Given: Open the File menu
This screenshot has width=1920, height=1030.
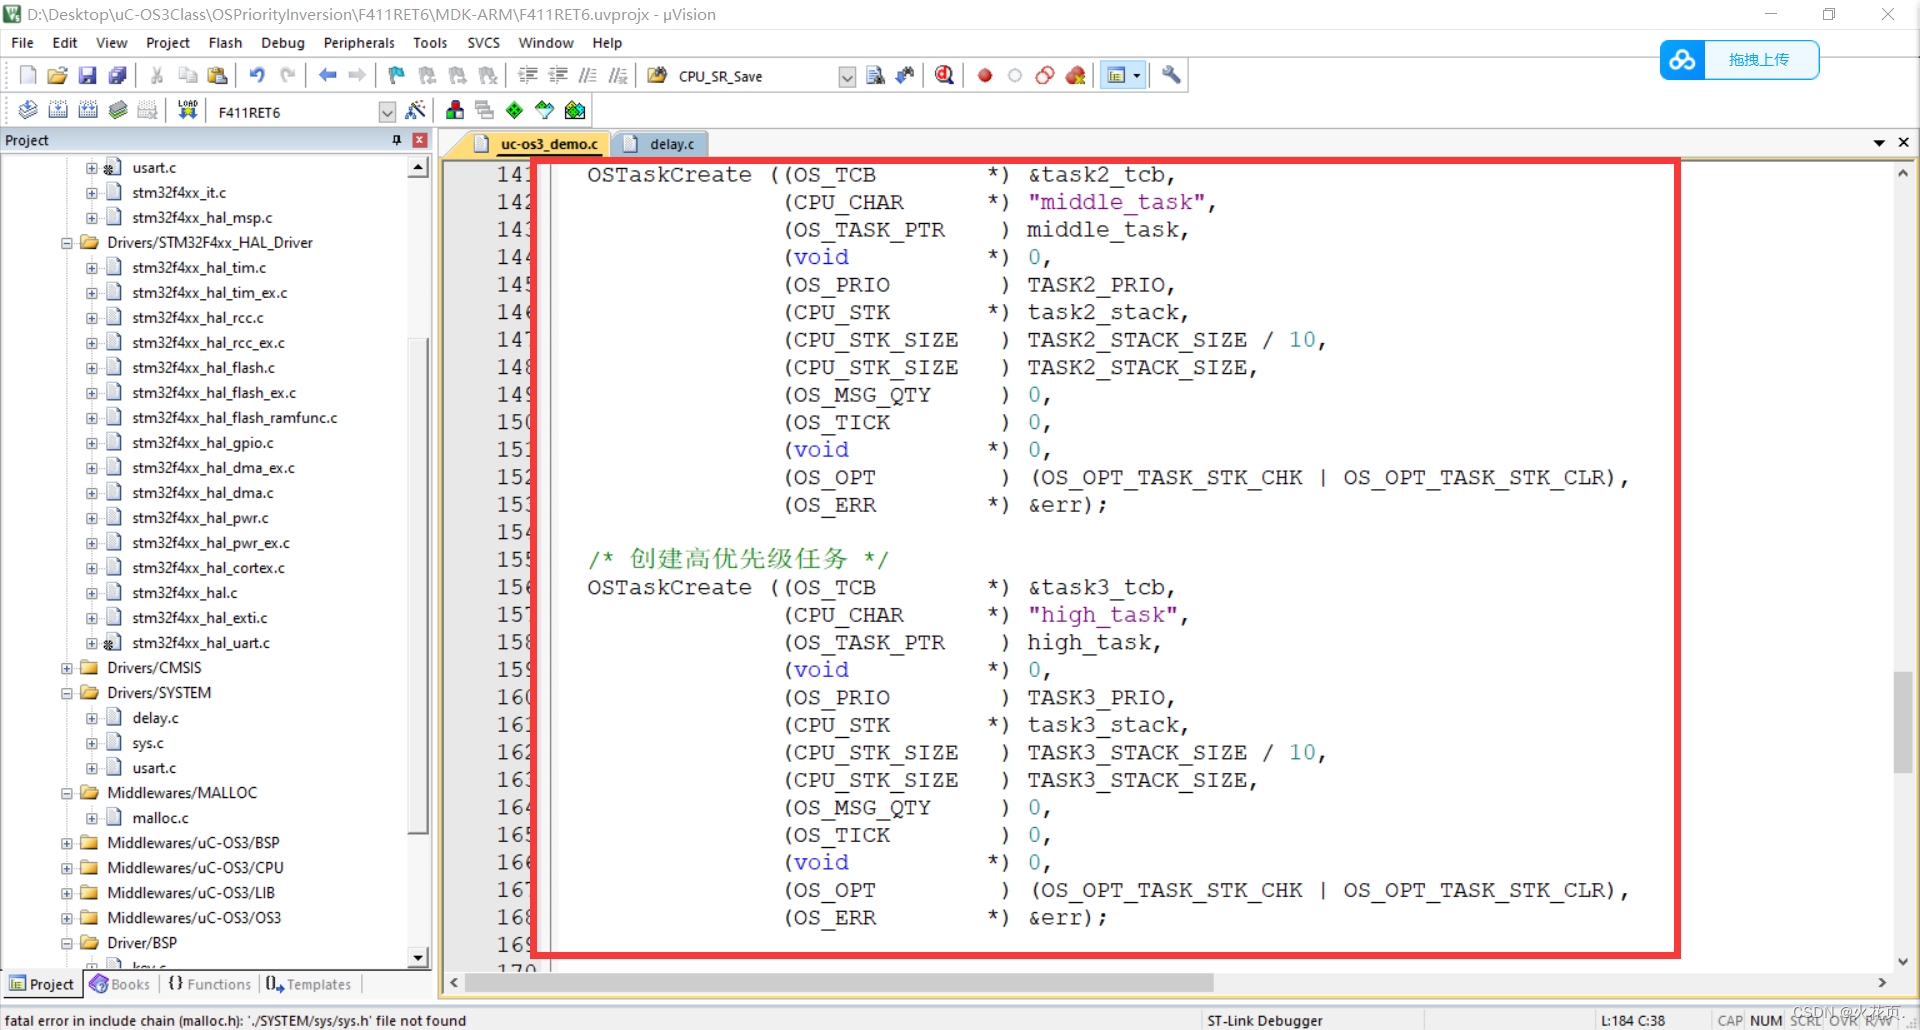Looking at the screenshot, I should (x=22, y=43).
